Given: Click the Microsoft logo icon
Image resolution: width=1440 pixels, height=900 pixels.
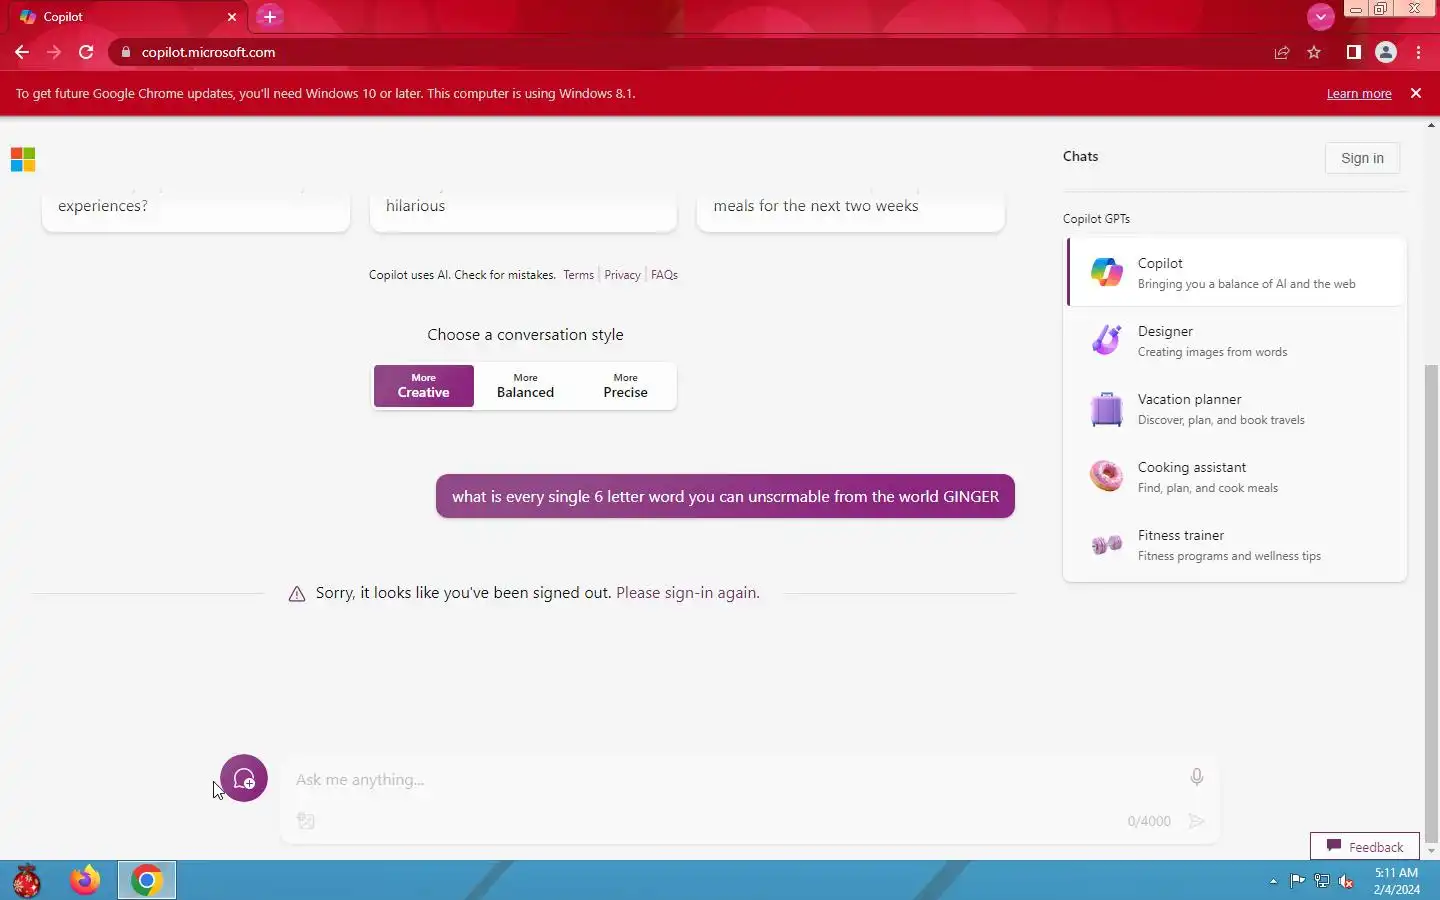Looking at the screenshot, I should [23, 160].
